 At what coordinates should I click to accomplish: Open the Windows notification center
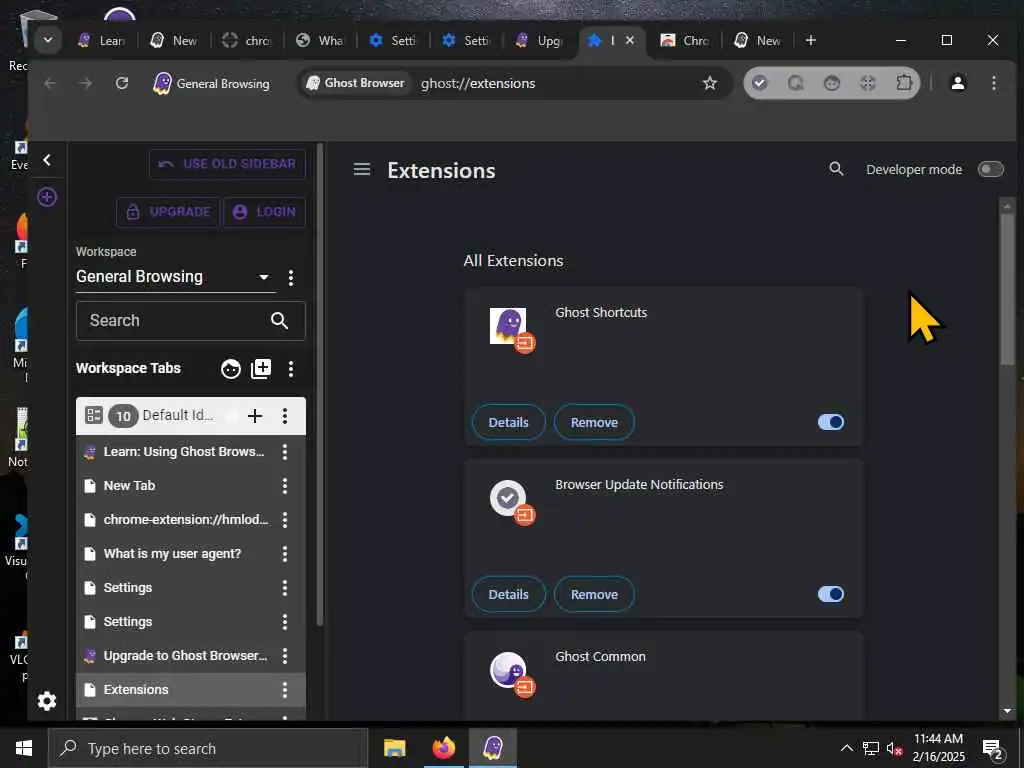[993, 748]
